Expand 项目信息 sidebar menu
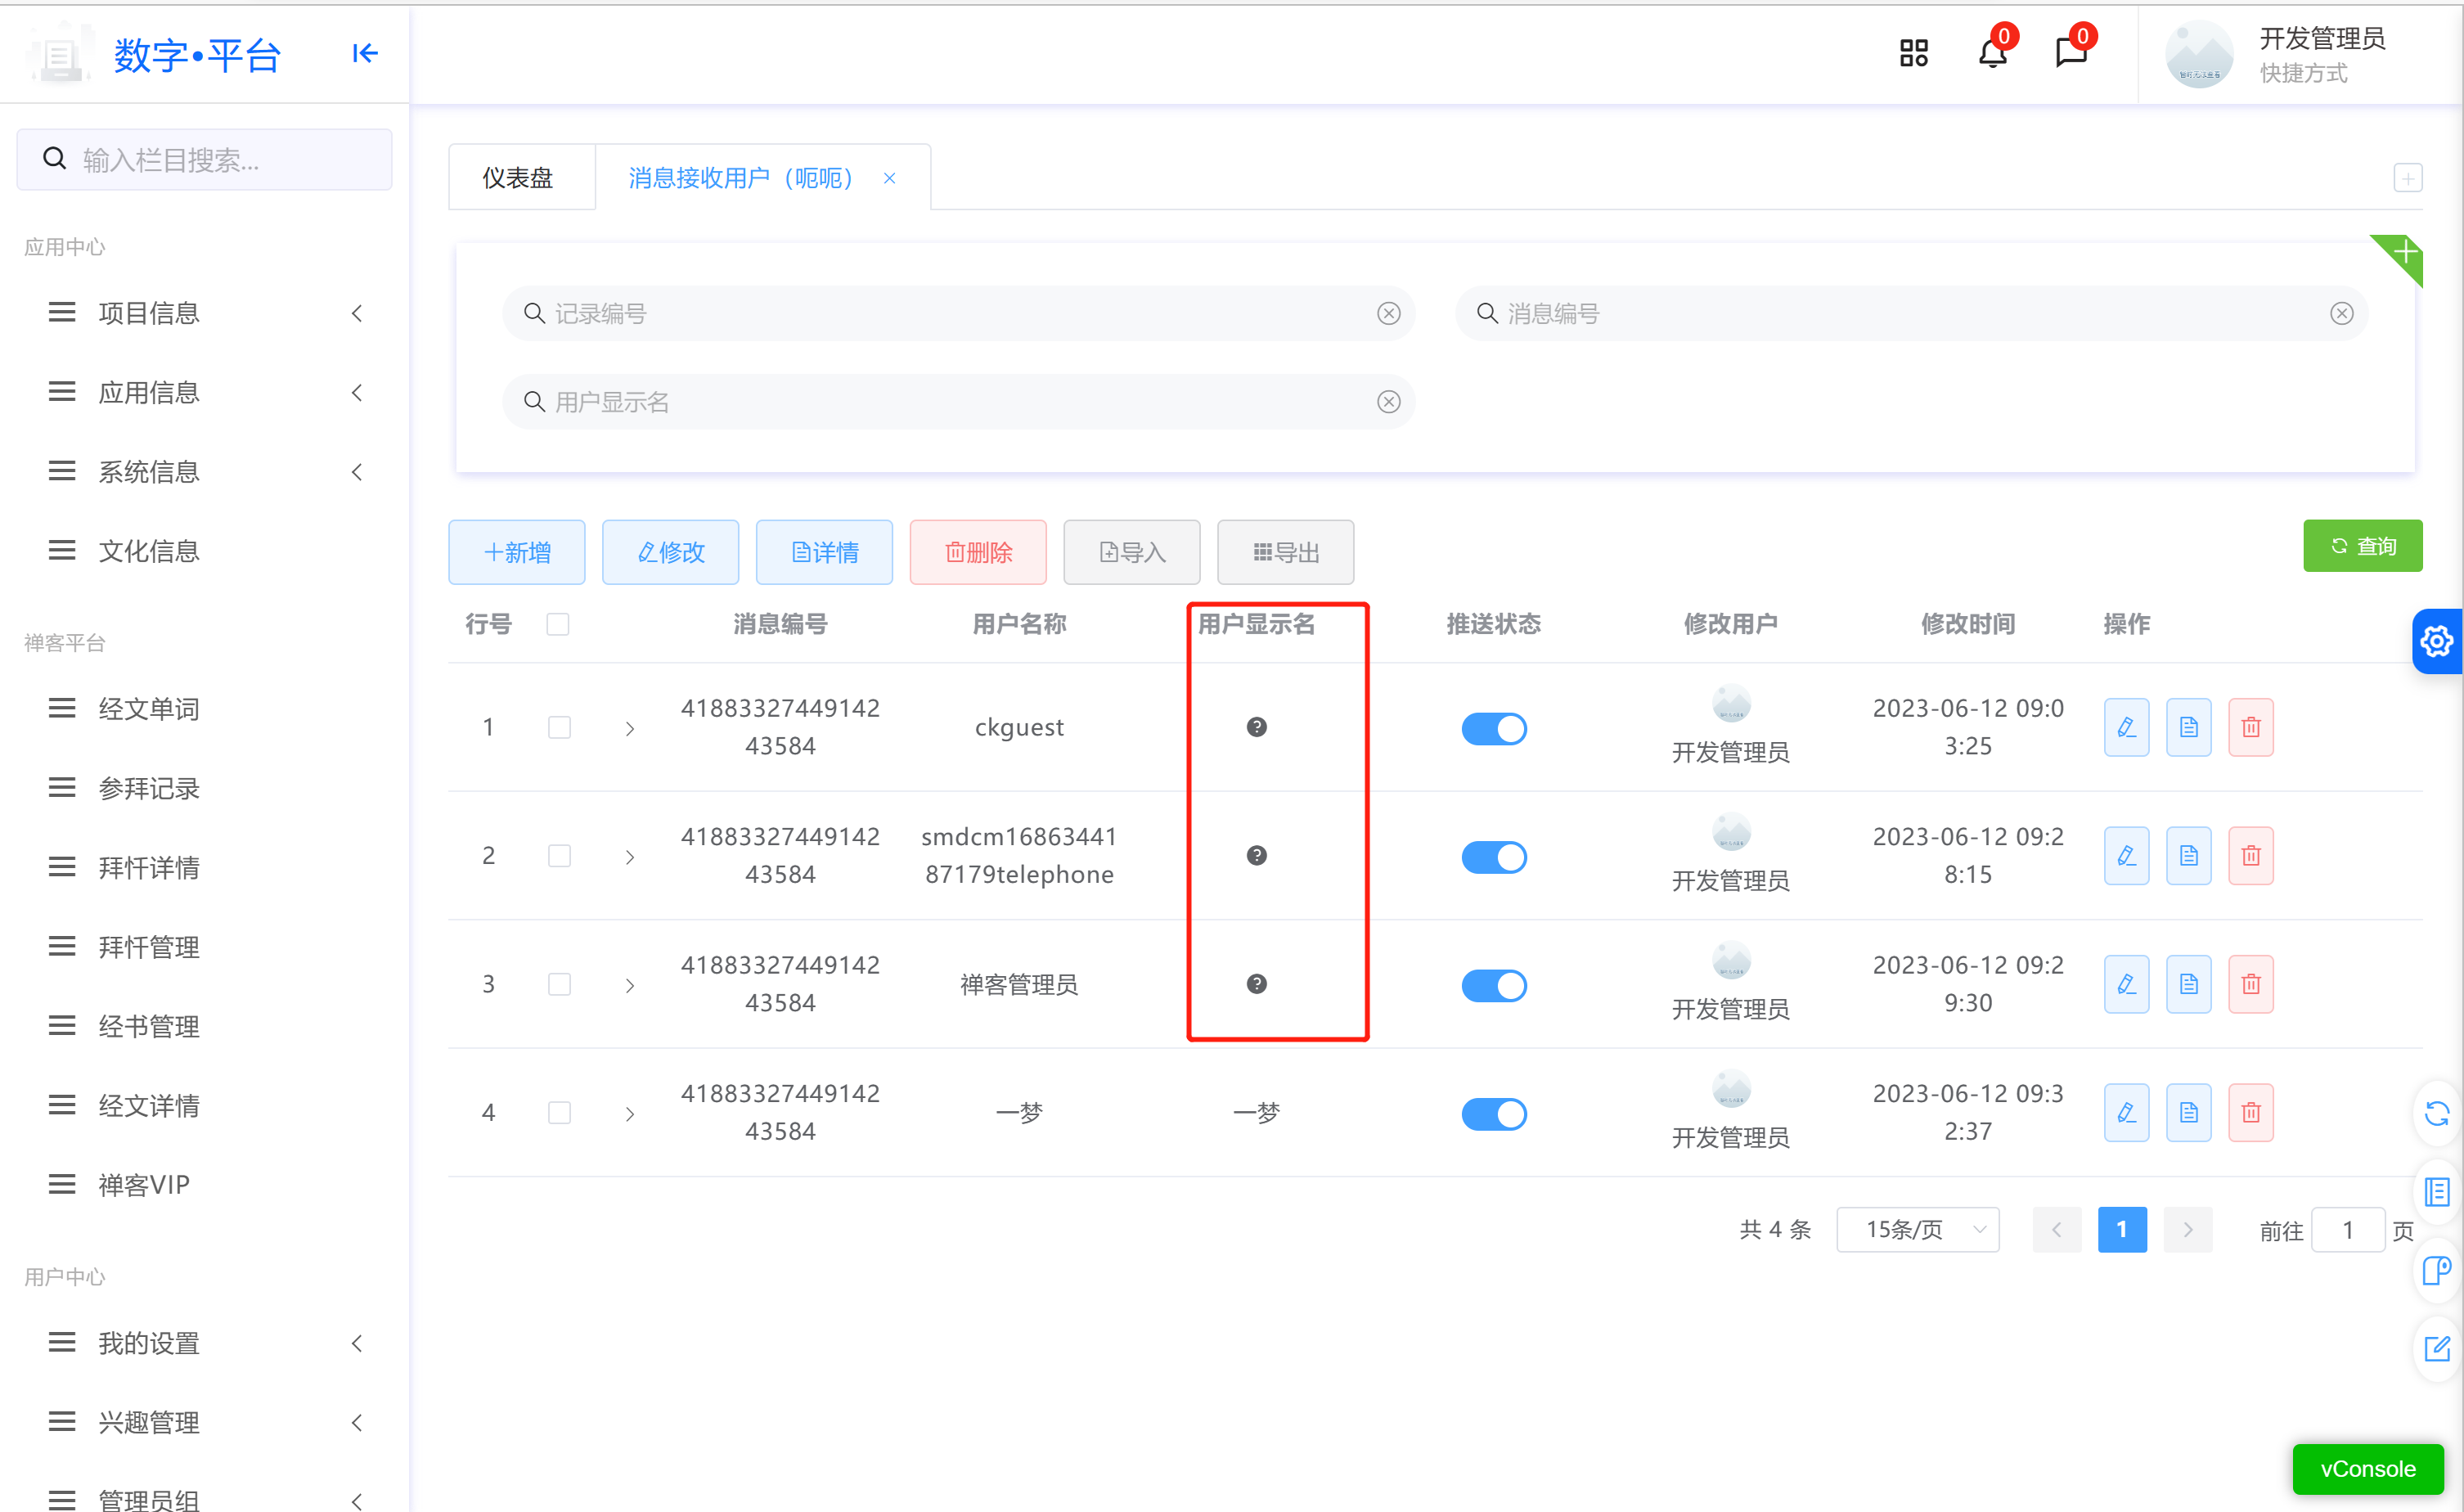Image resolution: width=2464 pixels, height=1512 pixels. click(204, 313)
